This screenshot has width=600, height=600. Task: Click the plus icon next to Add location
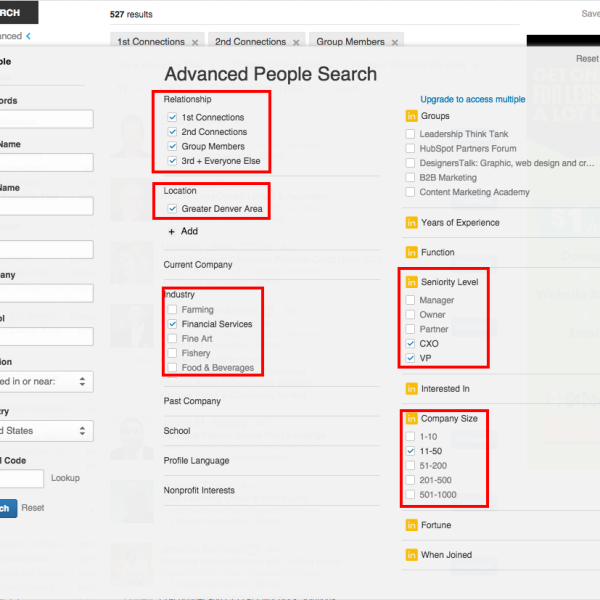(x=171, y=232)
